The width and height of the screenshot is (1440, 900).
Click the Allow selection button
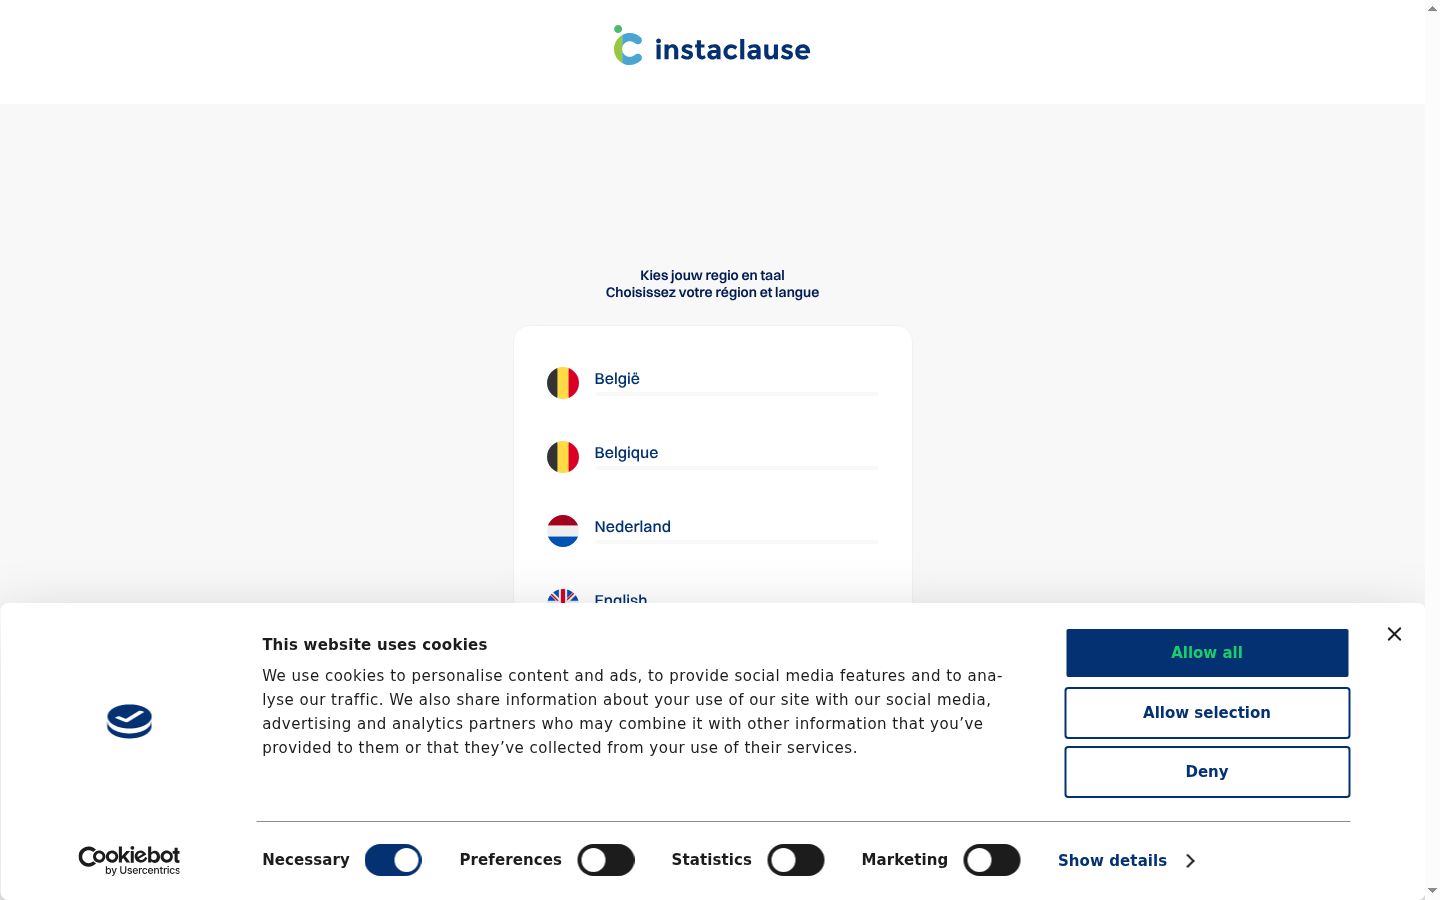coord(1207,713)
